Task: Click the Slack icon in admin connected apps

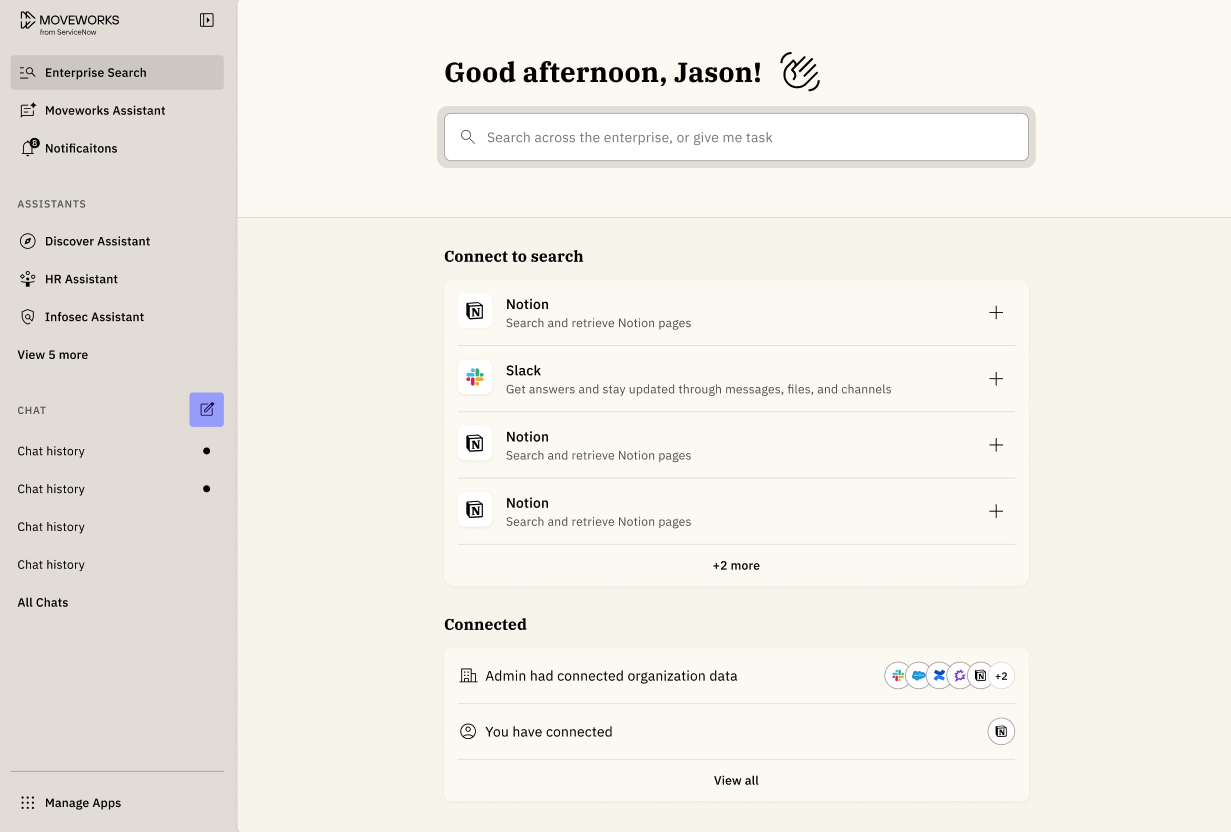Action: pyautogui.click(x=898, y=676)
